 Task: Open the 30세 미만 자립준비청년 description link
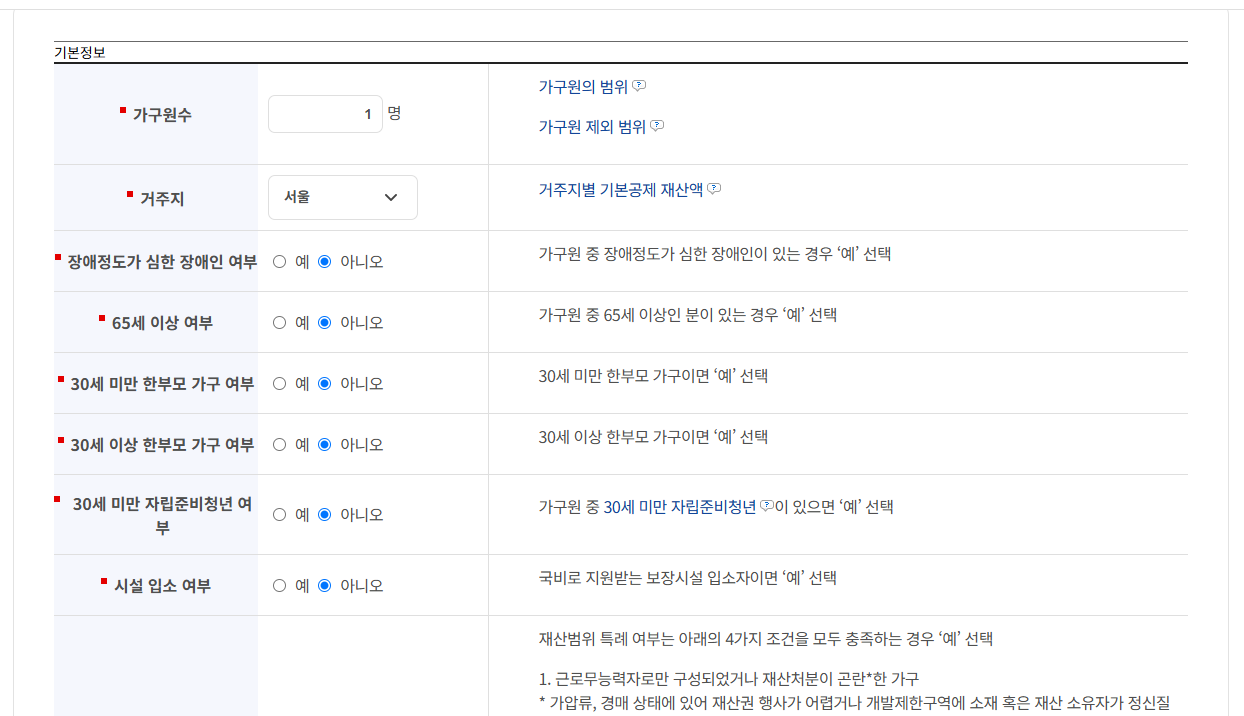click(x=679, y=507)
